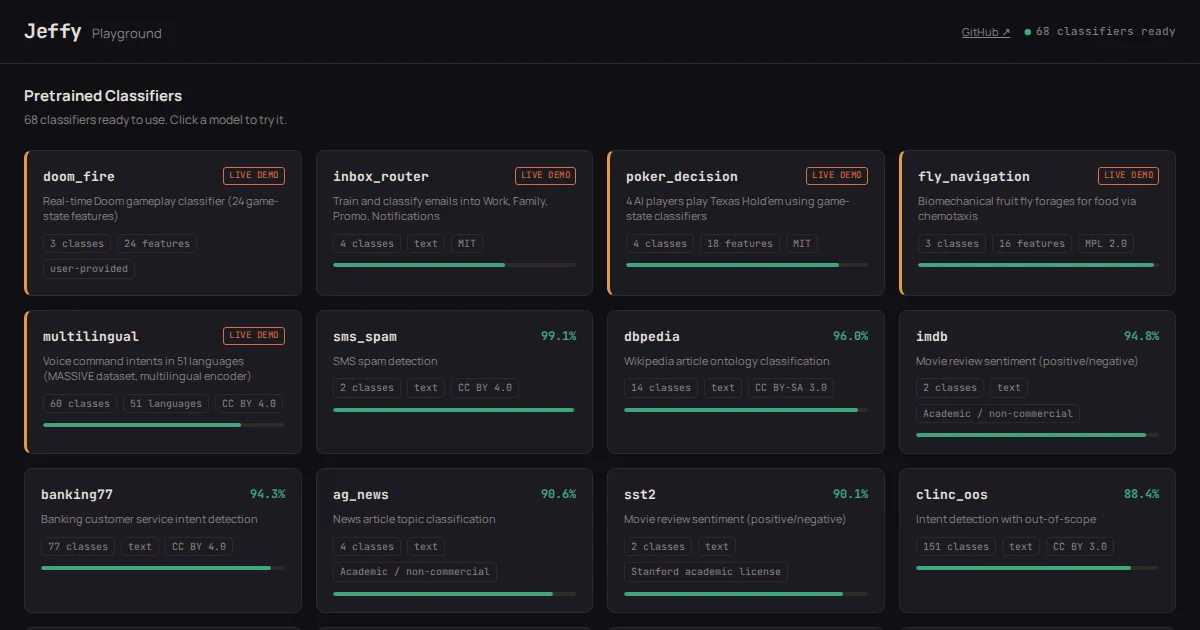
Task: Click the green classifiers-ready status dot
Action: click(x=1027, y=32)
